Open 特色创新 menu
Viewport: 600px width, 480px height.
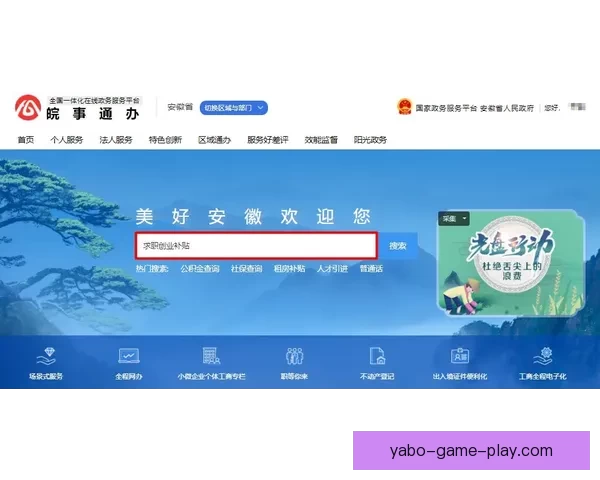click(x=165, y=140)
